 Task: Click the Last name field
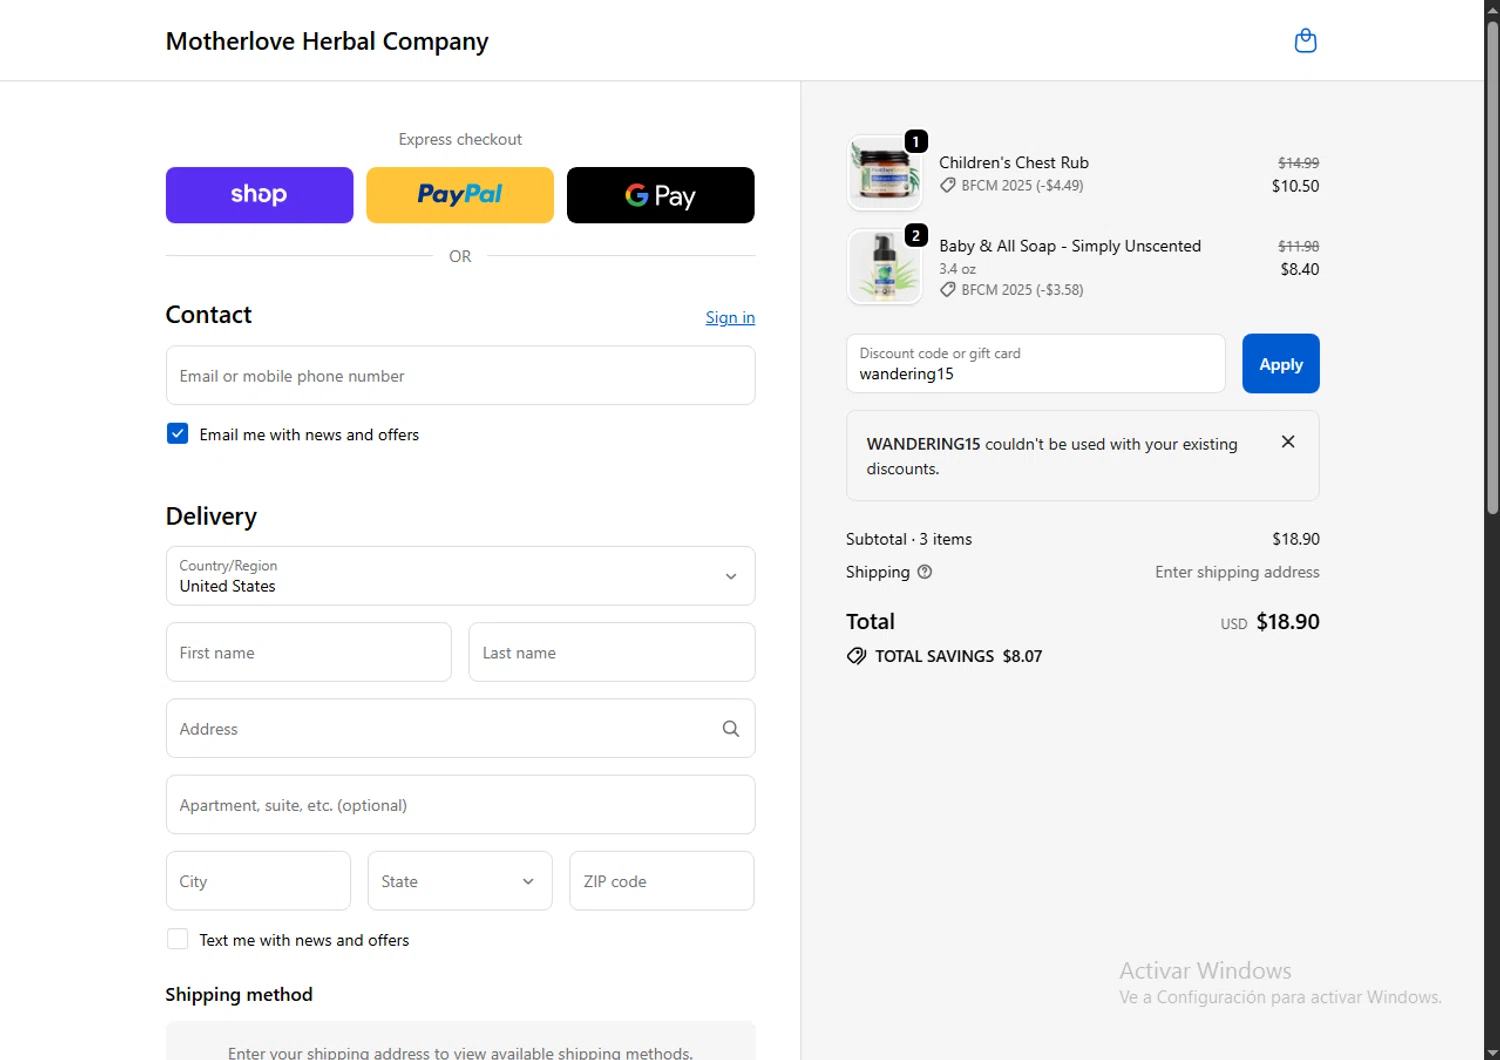click(x=612, y=652)
